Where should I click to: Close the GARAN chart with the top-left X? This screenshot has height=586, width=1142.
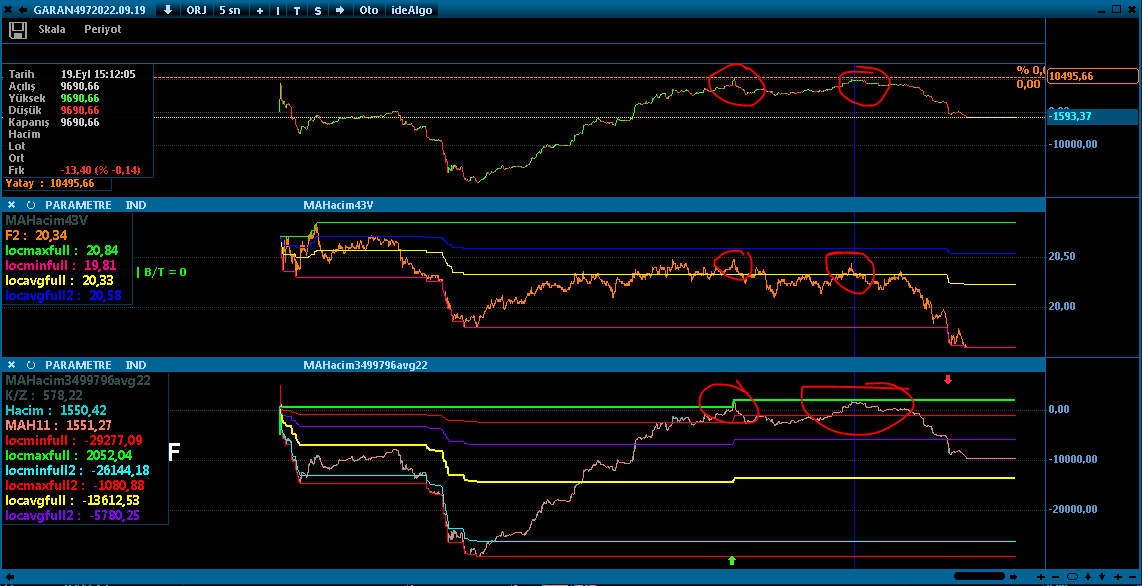(x=9, y=10)
